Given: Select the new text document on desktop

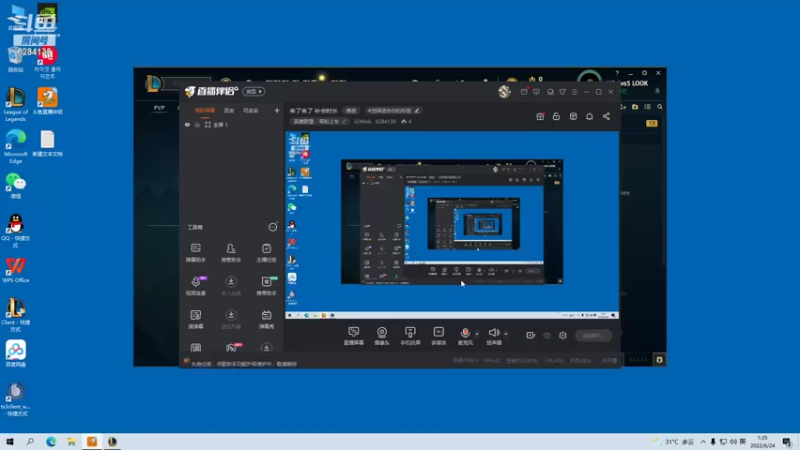Looking at the screenshot, I should pos(47,143).
